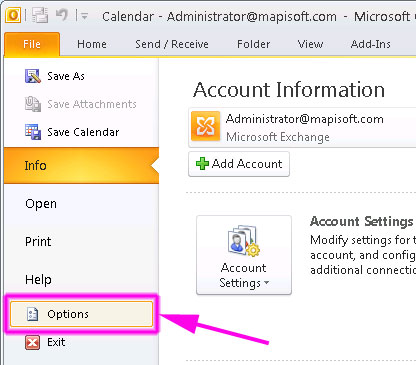The width and height of the screenshot is (416, 365).
Task: Open Outlook Options from the menu
Action: pyautogui.click(x=81, y=314)
